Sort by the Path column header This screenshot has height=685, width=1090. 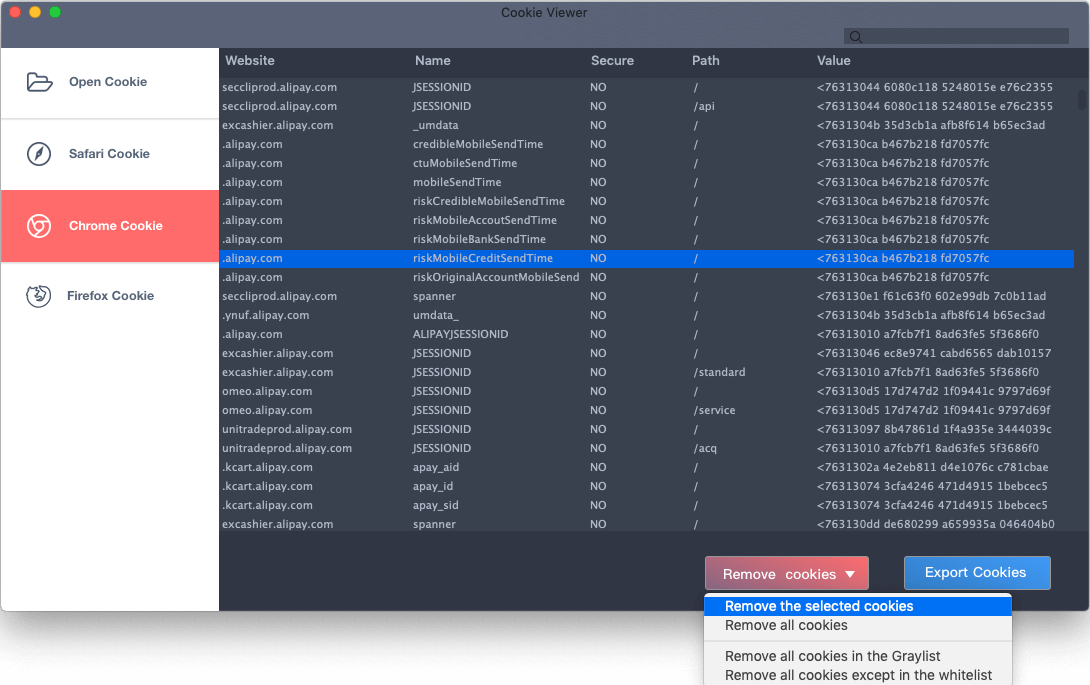705,61
